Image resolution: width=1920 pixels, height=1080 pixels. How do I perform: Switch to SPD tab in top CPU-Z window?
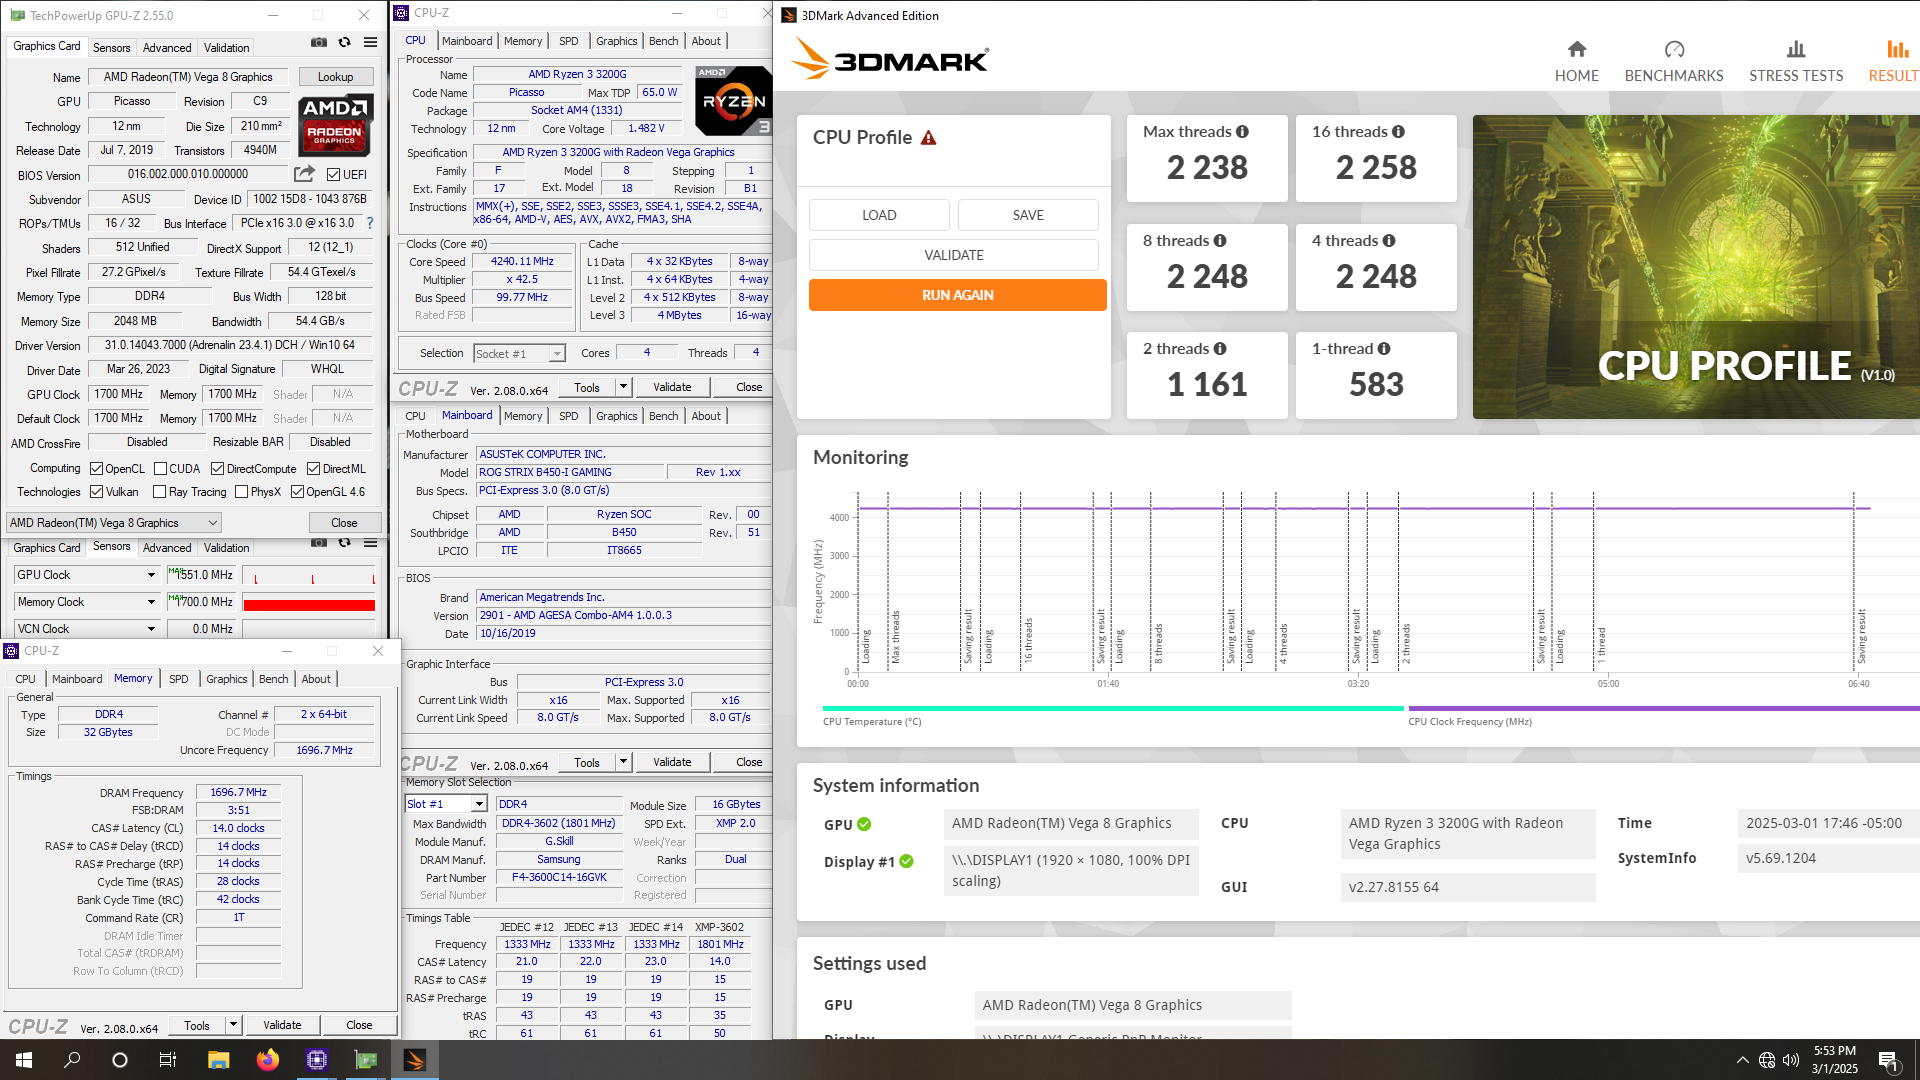(x=568, y=41)
